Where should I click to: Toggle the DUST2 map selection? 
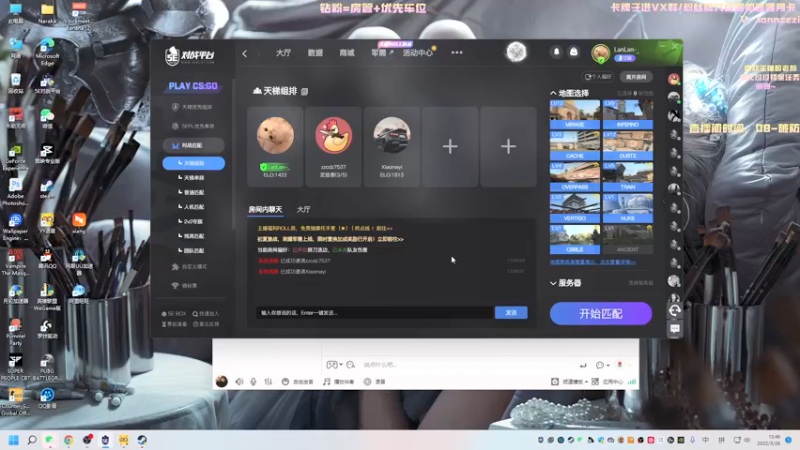click(x=628, y=145)
